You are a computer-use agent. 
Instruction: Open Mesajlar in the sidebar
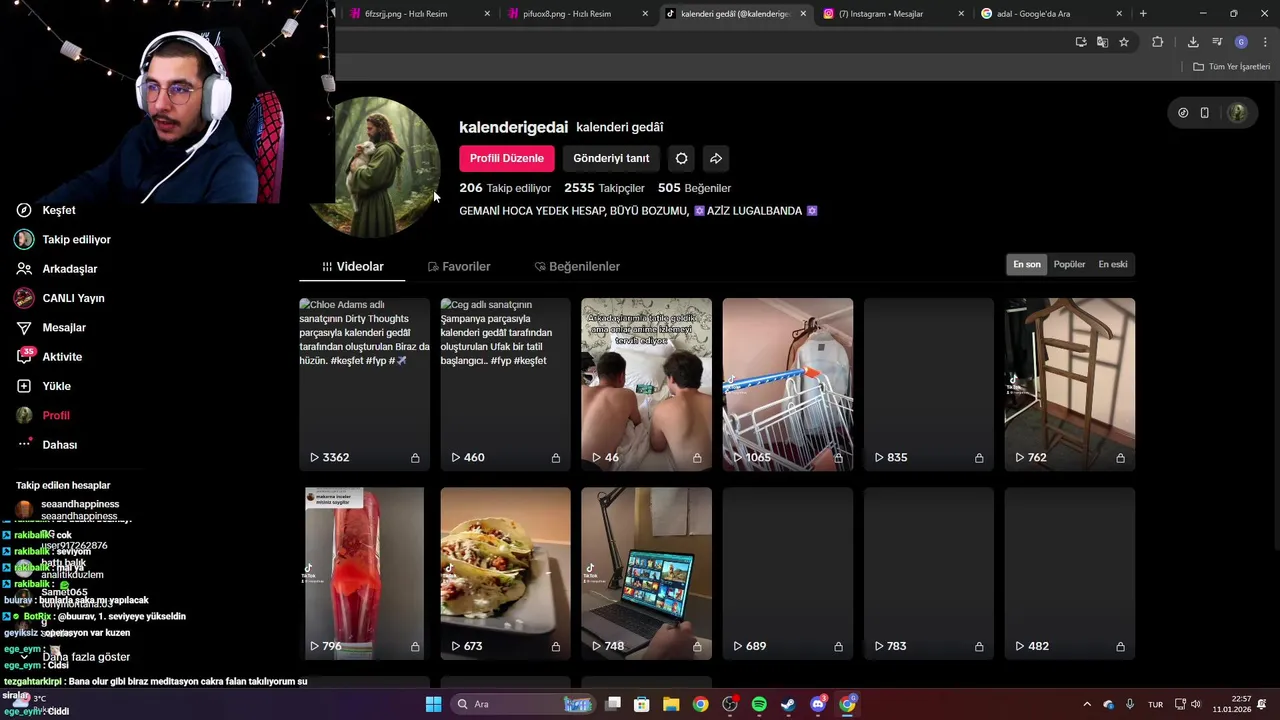[51, 328]
